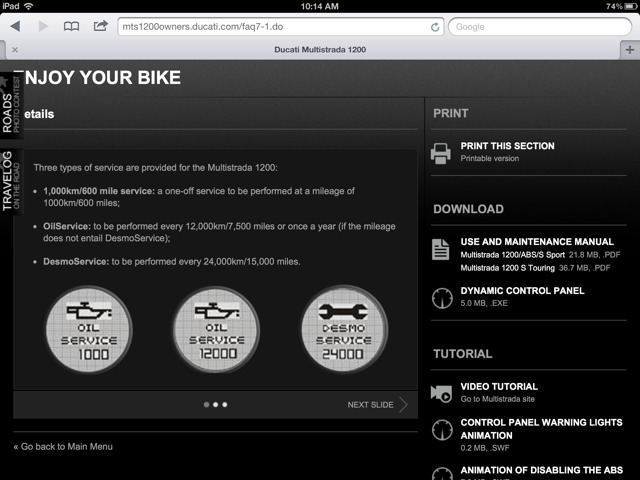This screenshot has width=640, height=480.
Task: Select the second slide indicator dot
Action: pyautogui.click(x=216, y=404)
